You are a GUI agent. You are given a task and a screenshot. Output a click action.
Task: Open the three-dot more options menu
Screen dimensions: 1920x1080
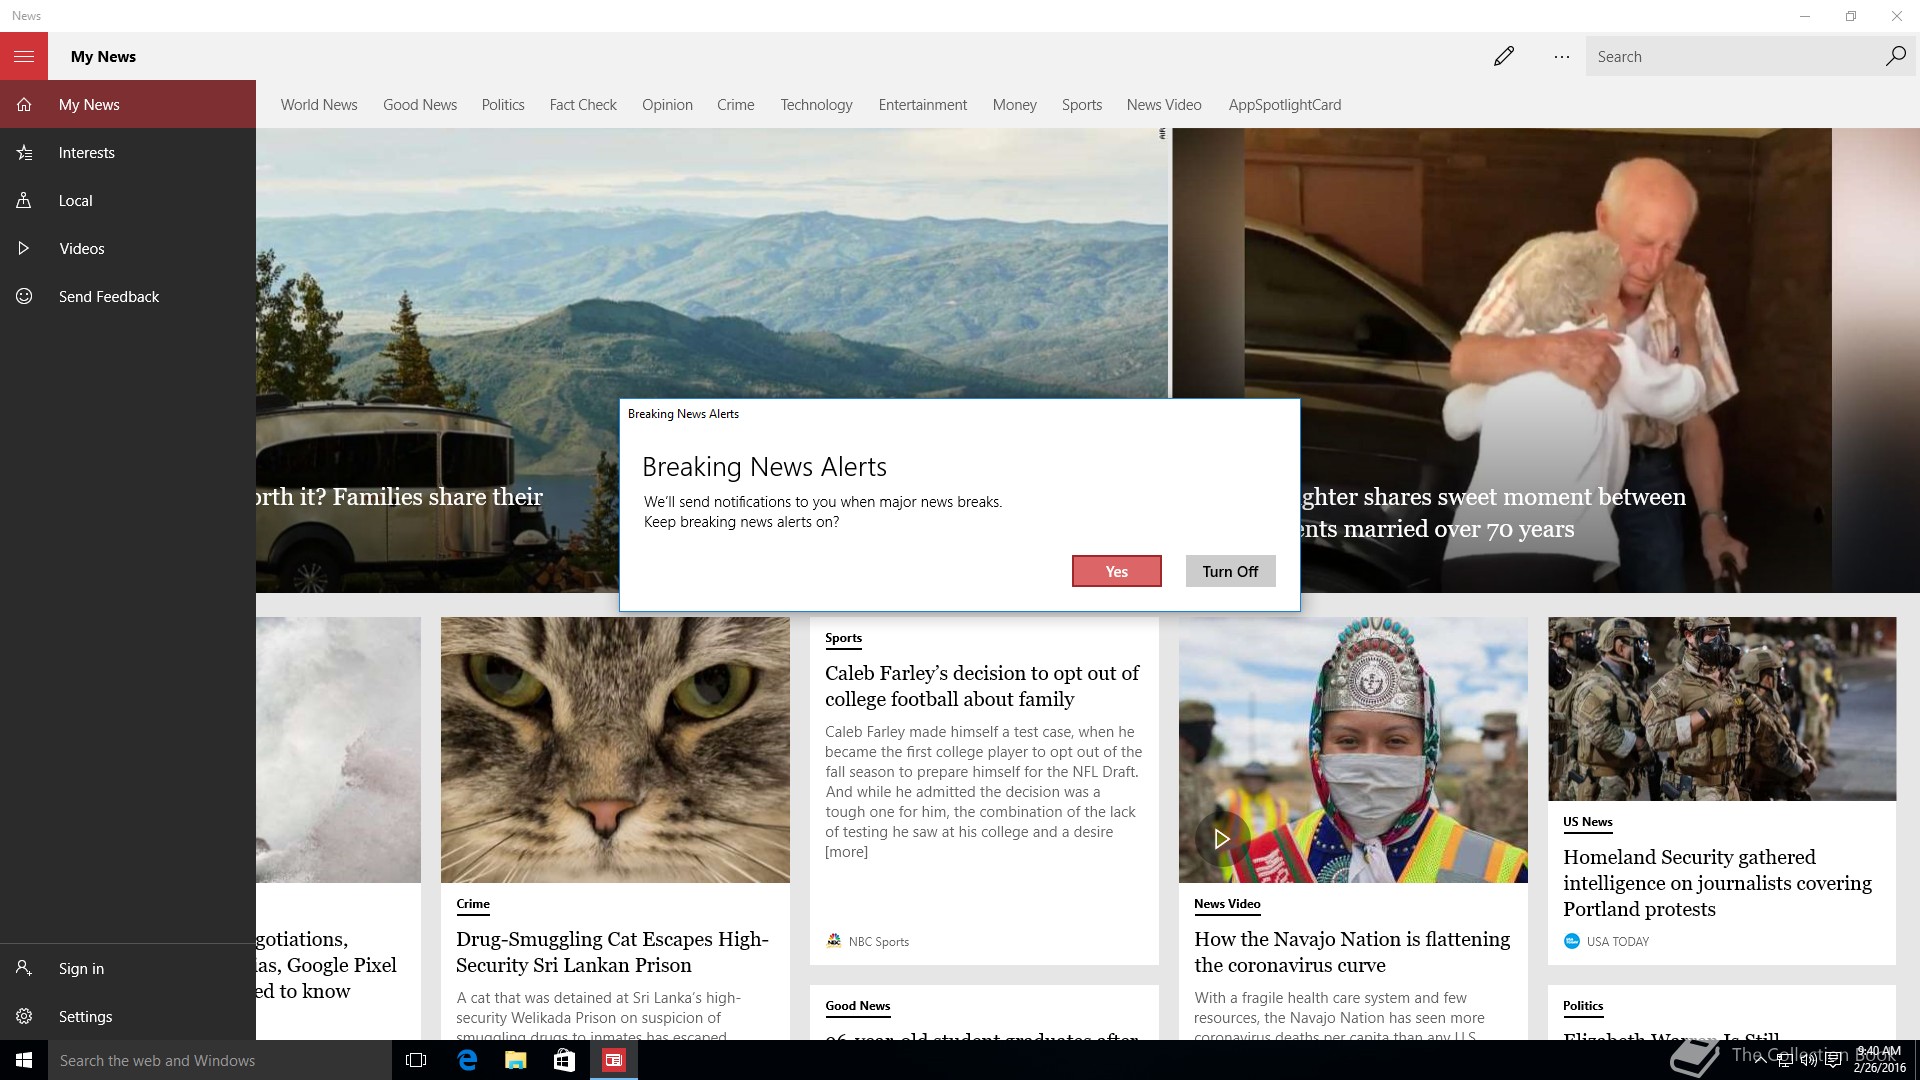1562,57
